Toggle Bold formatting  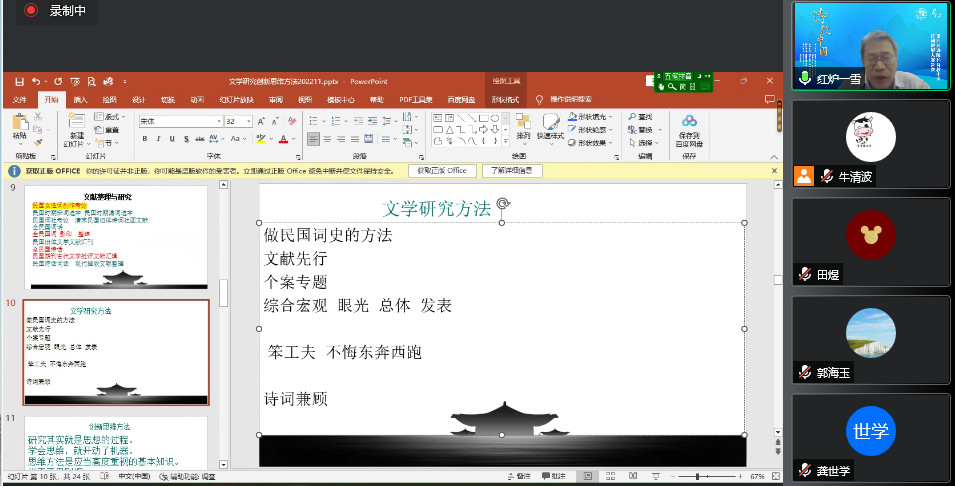pos(144,139)
